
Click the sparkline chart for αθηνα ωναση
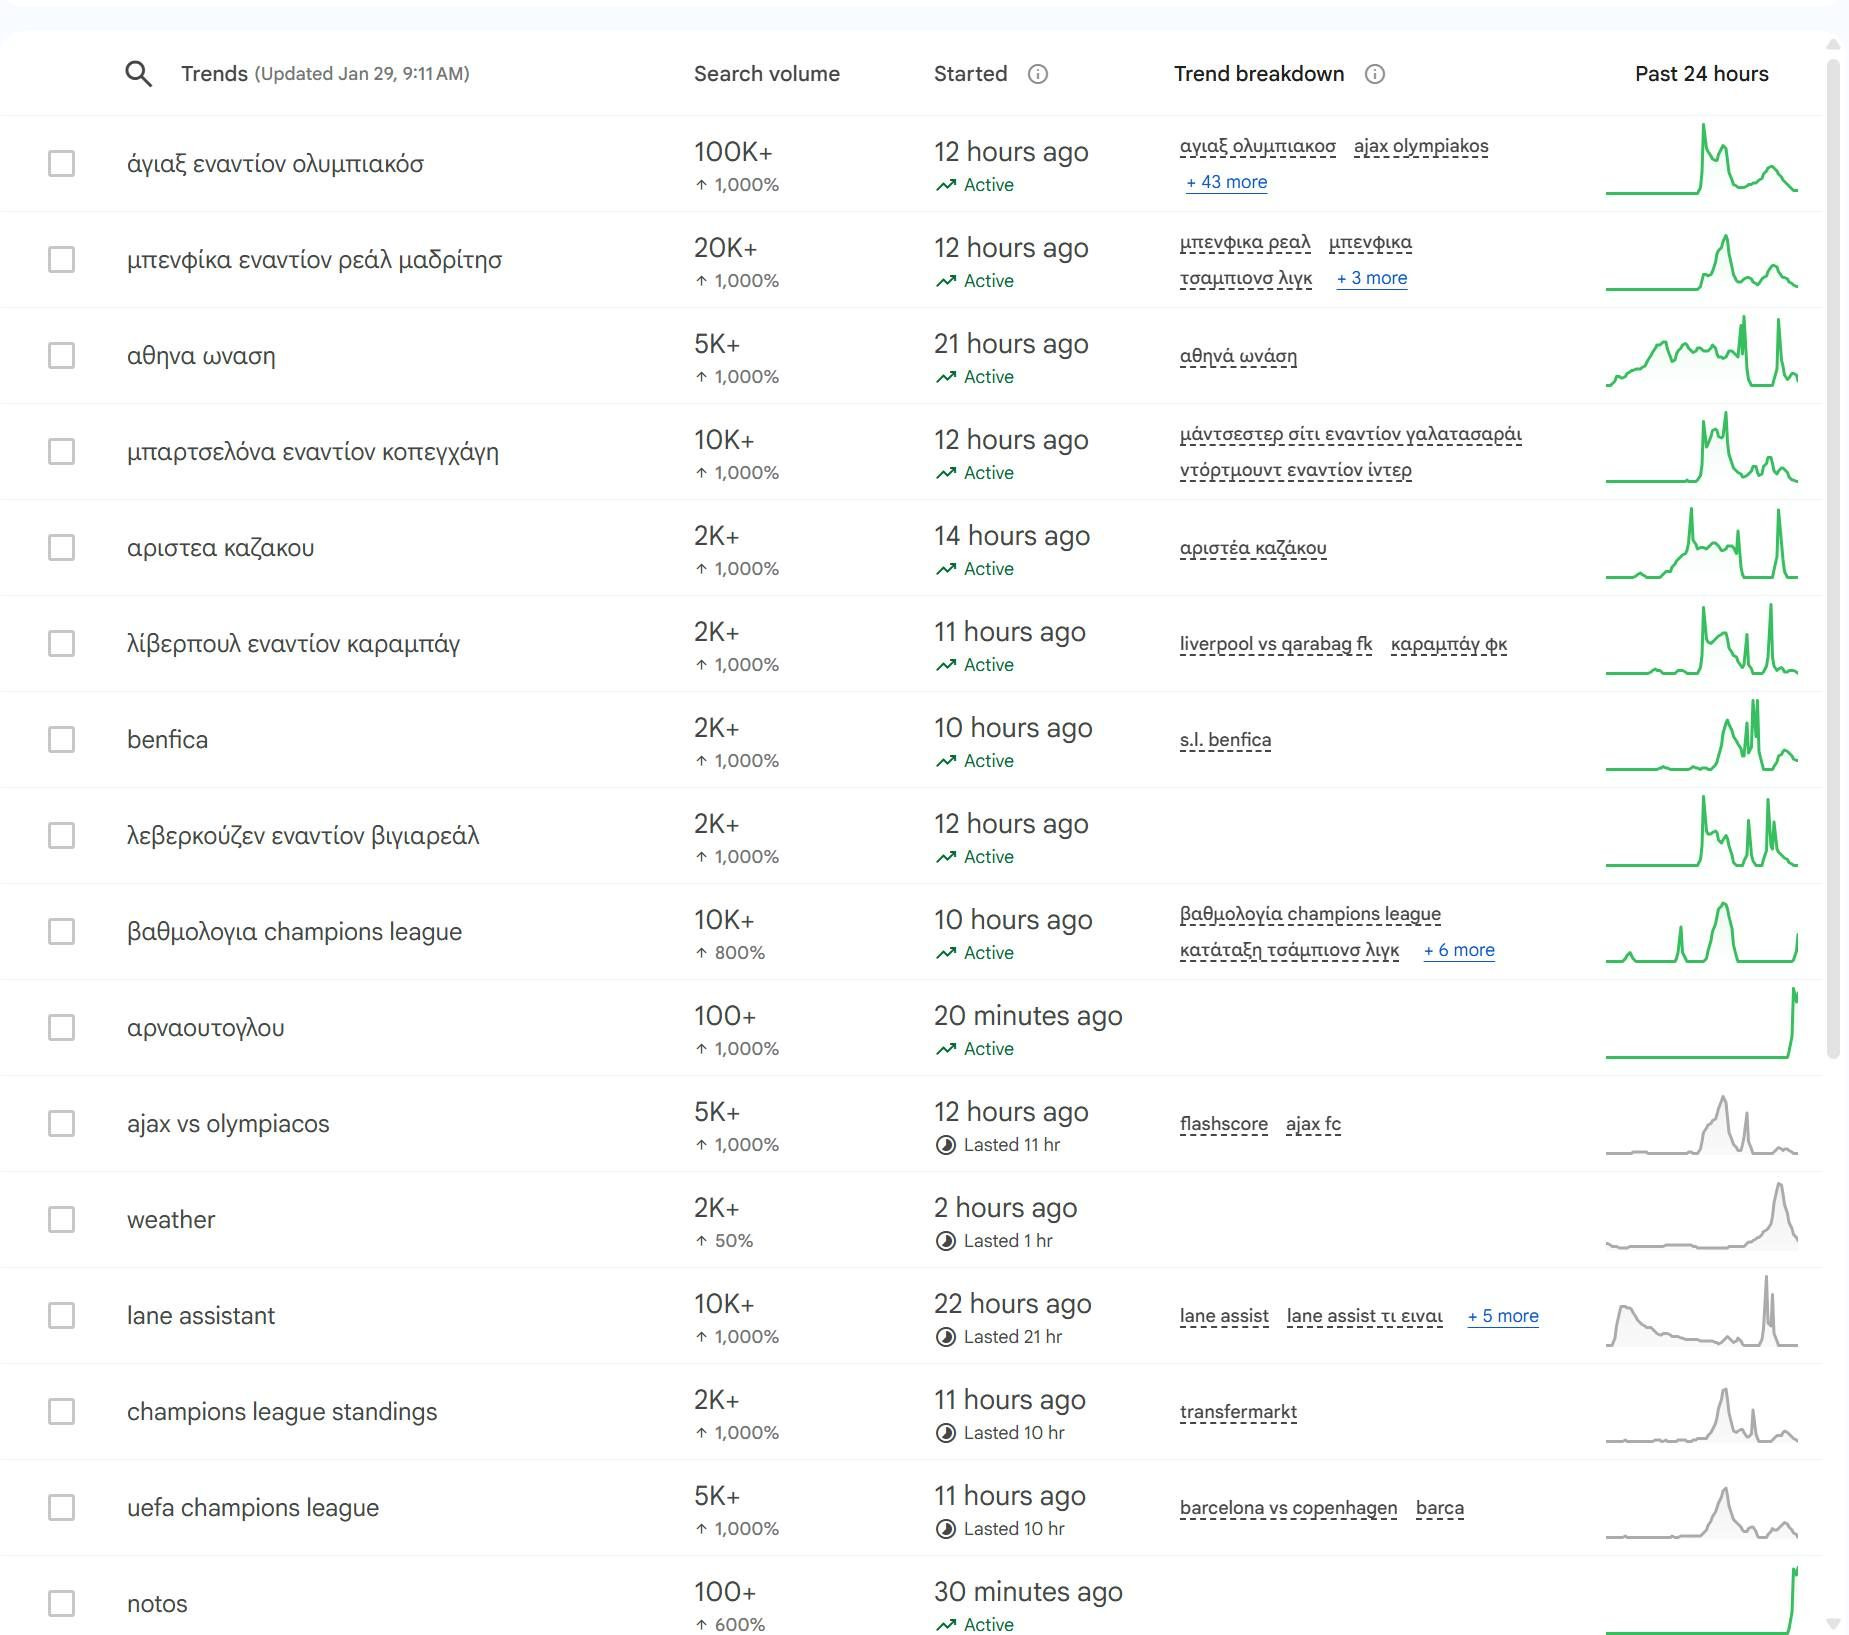[1701, 356]
